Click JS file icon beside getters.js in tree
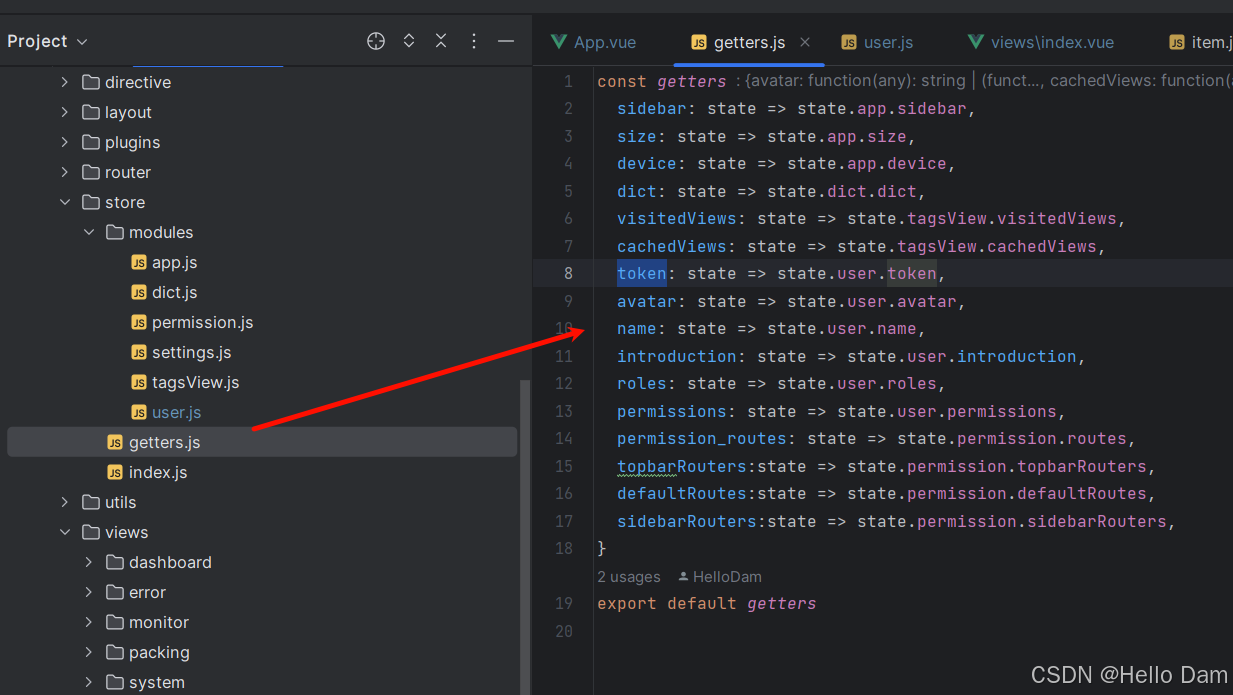 [x=115, y=442]
